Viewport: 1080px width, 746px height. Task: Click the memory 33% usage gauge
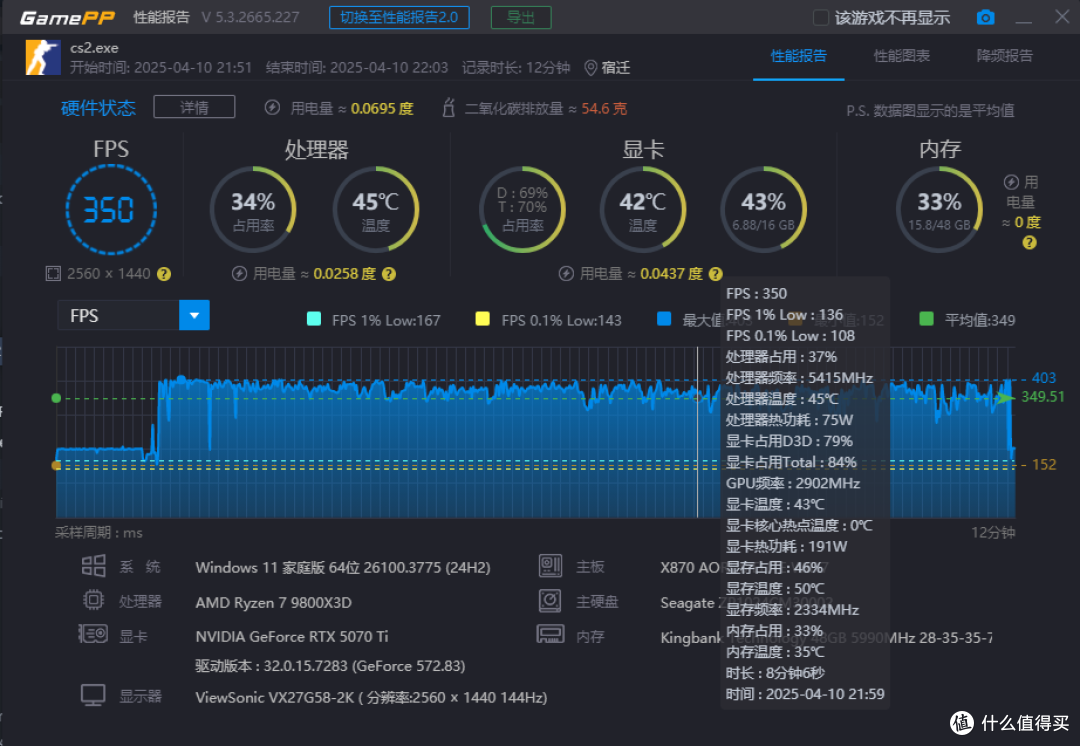pyautogui.click(x=939, y=209)
